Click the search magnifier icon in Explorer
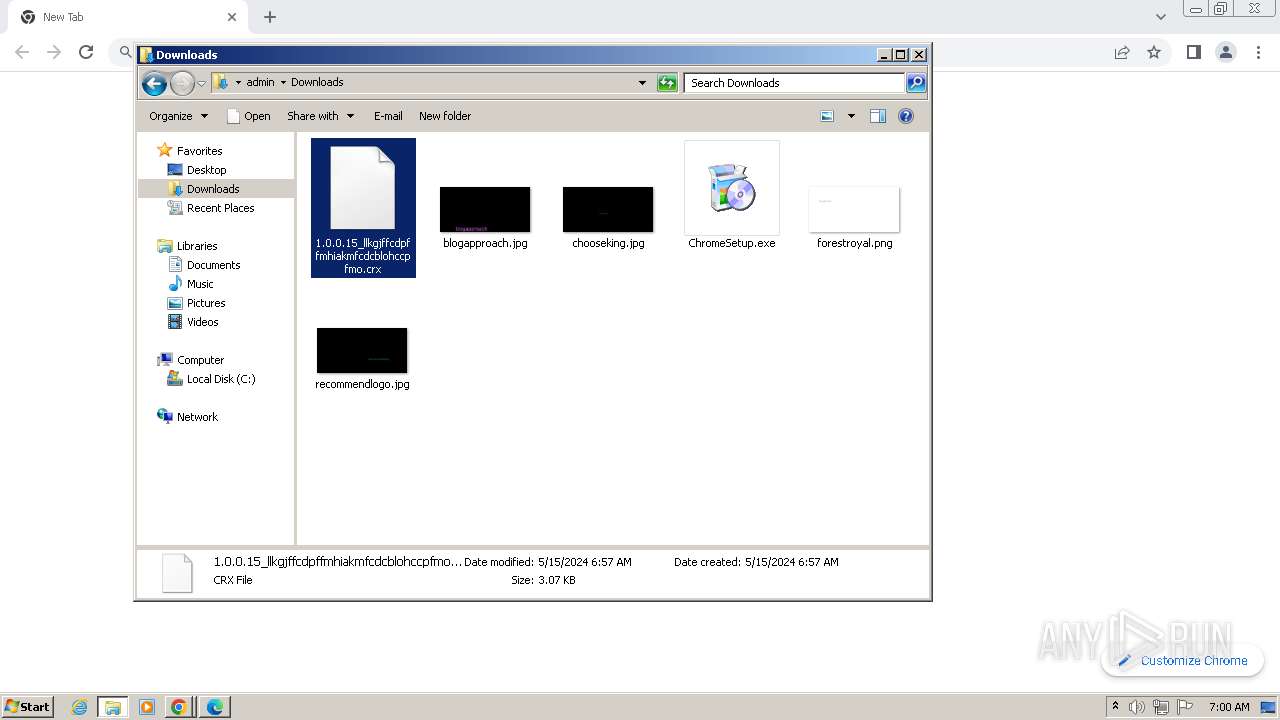1280x720 pixels. click(x=916, y=83)
